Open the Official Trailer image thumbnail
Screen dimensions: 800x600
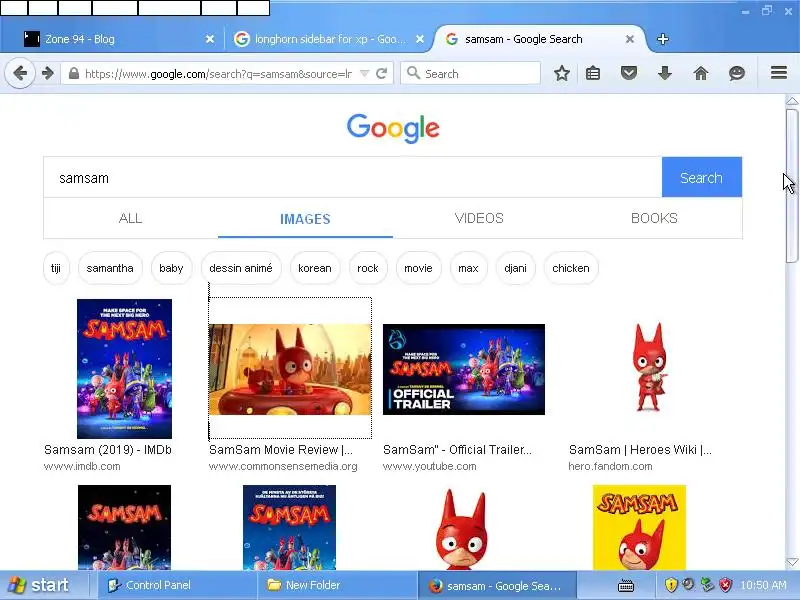click(464, 369)
